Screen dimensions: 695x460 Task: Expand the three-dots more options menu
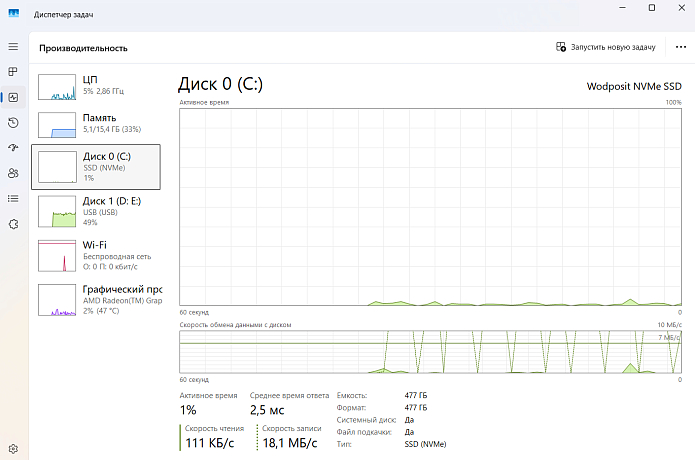coord(681,47)
